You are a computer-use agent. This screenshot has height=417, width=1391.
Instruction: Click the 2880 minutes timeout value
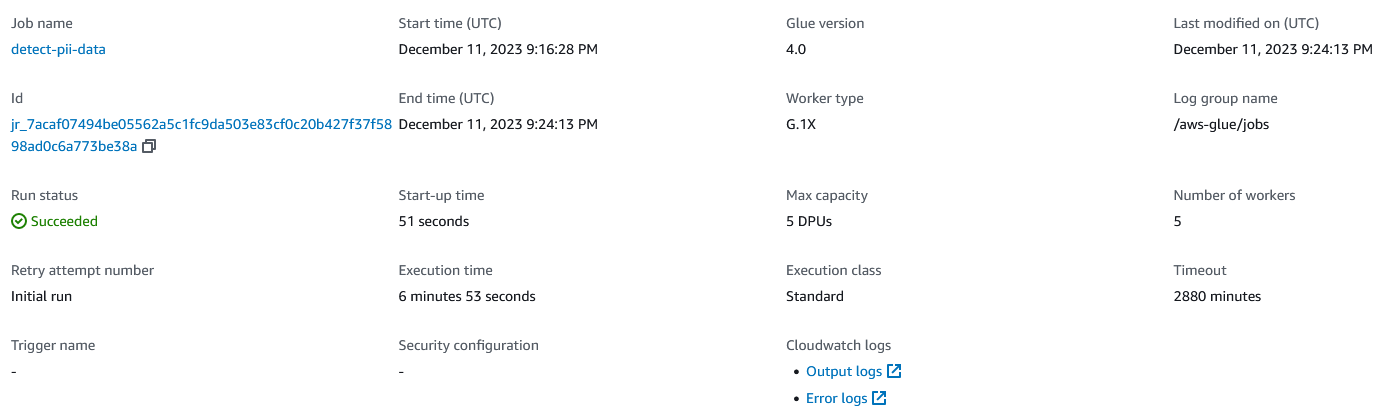pos(1217,296)
